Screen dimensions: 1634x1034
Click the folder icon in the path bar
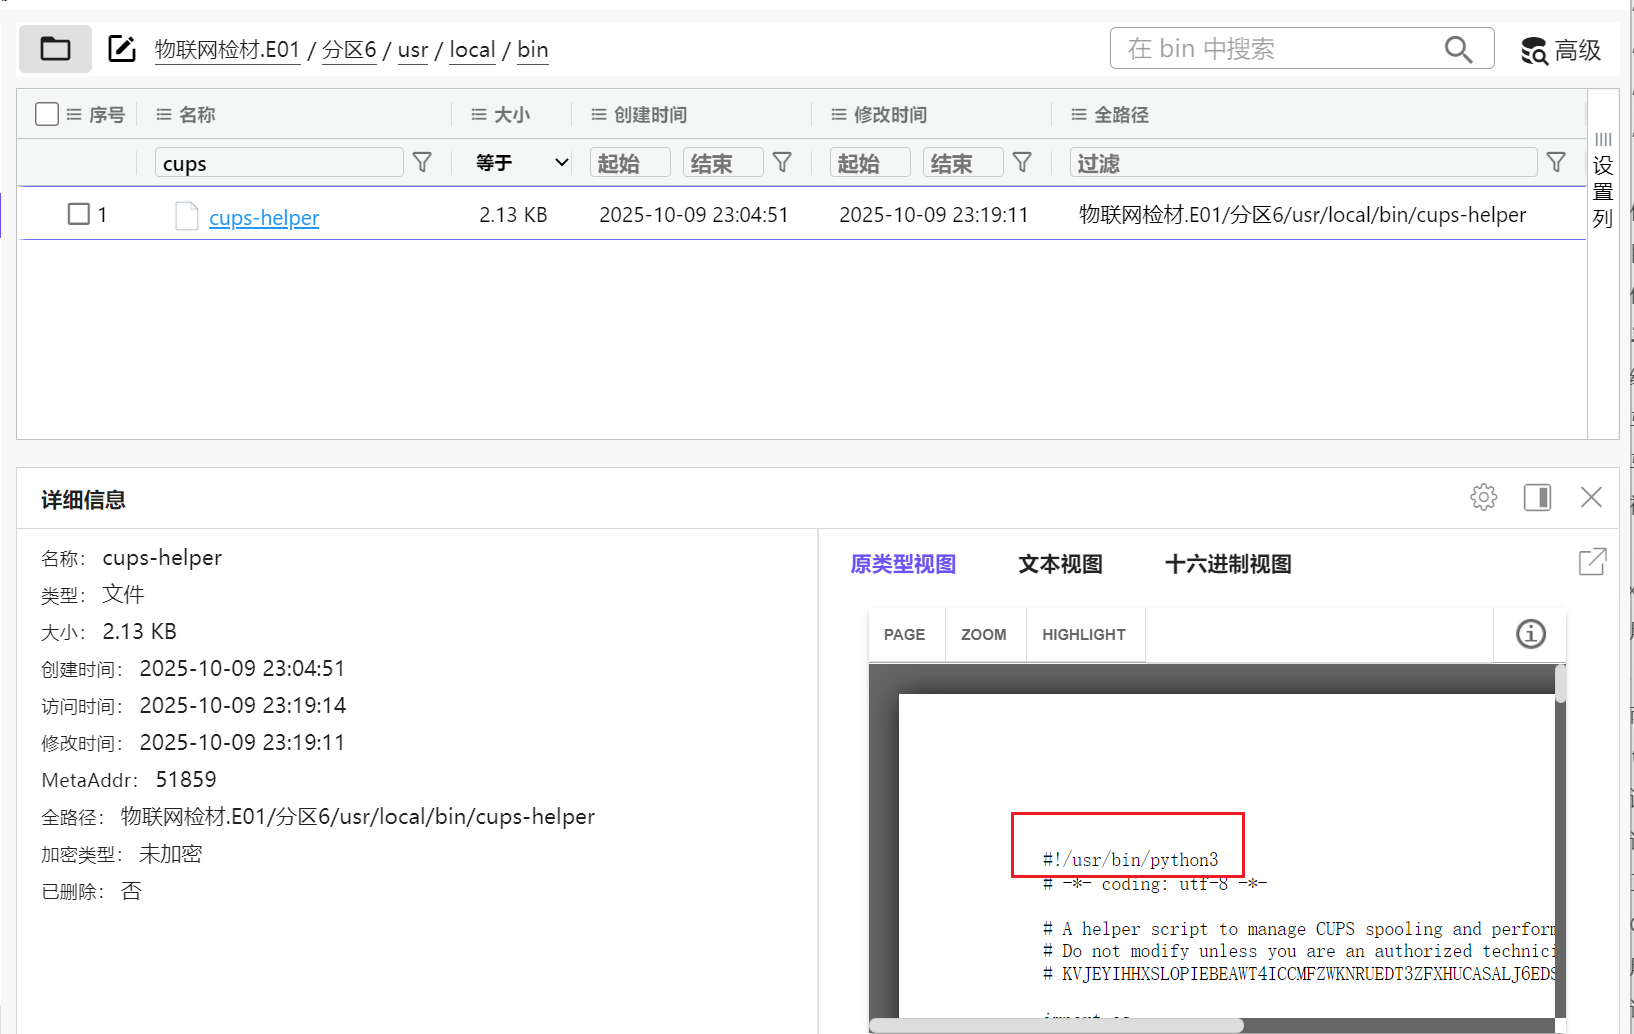(x=55, y=49)
